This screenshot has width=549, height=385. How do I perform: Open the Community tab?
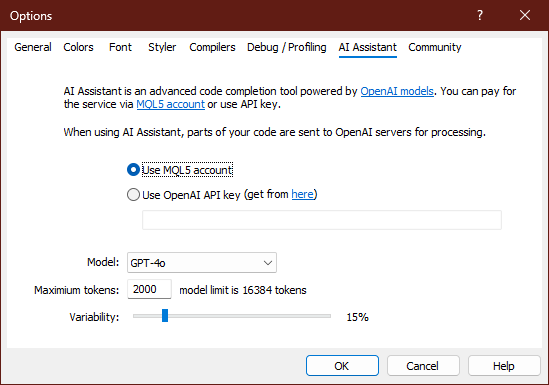tap(435, 47)
